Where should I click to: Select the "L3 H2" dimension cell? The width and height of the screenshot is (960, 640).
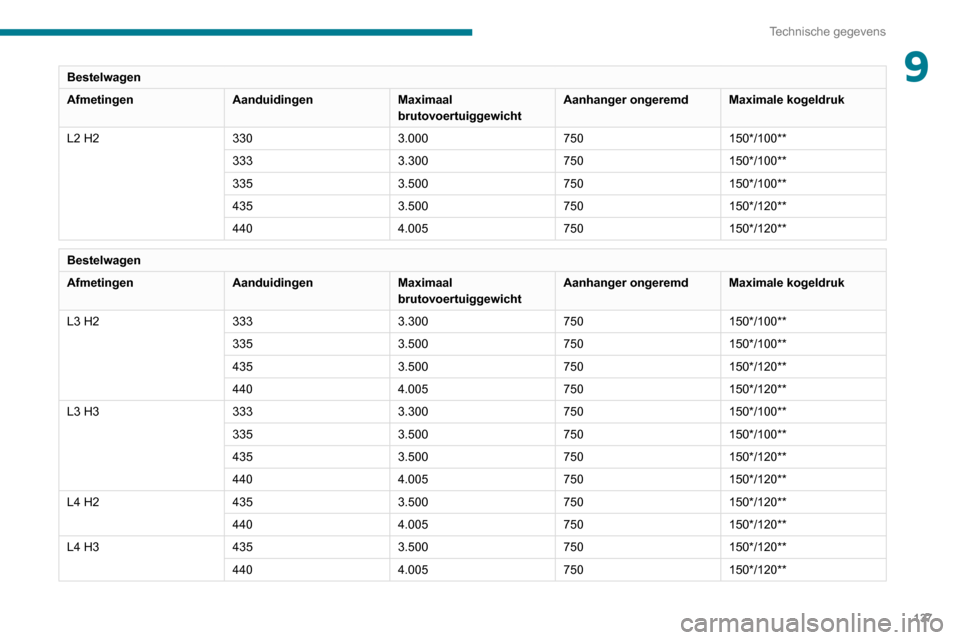(83, 322)
